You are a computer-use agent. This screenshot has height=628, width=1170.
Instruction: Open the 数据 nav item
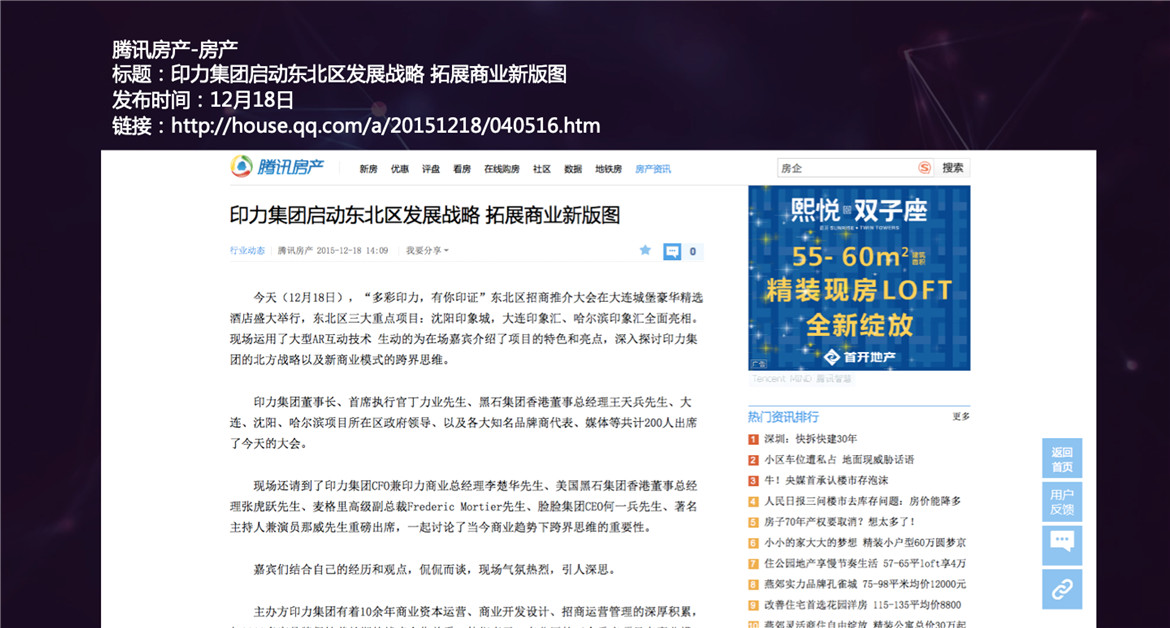pyautogui.click(x=573, y=169)
